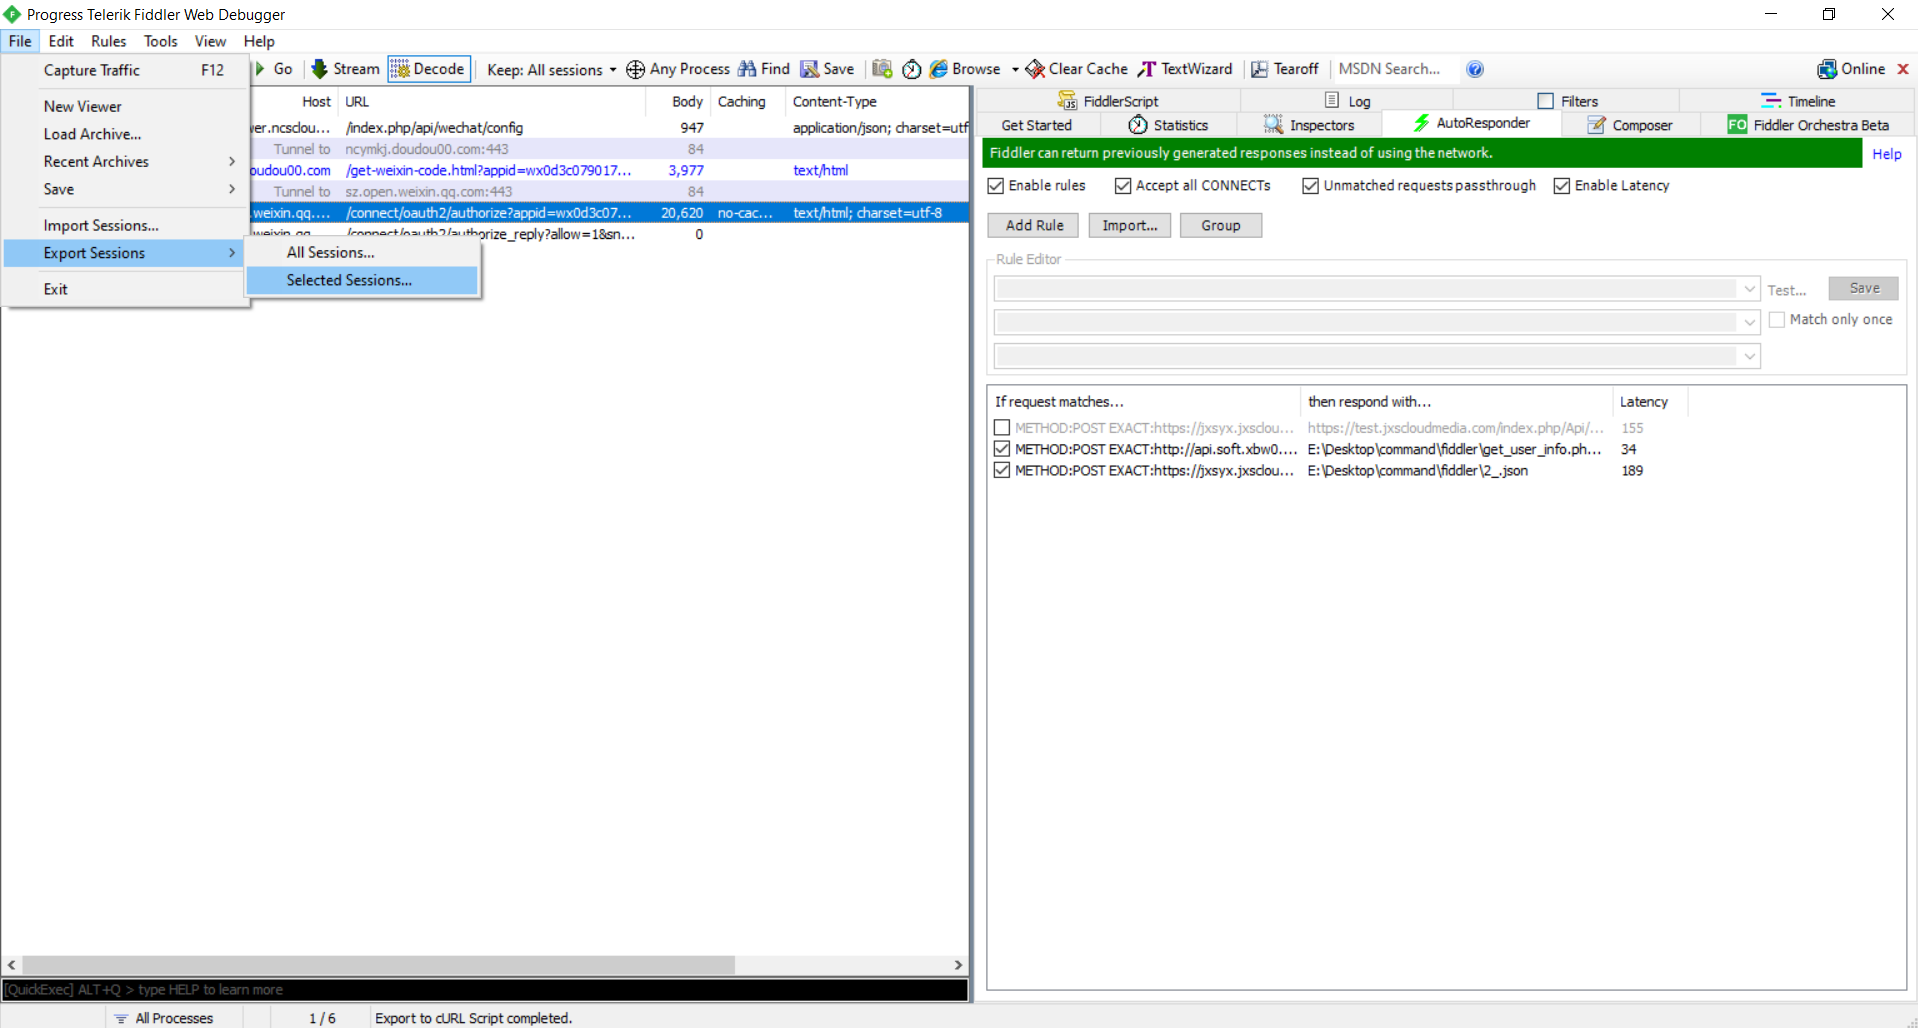Screen dimensions: 1918x1028
Task: Select the AutoResponder tab
Action: click(x=1471, y=123)
